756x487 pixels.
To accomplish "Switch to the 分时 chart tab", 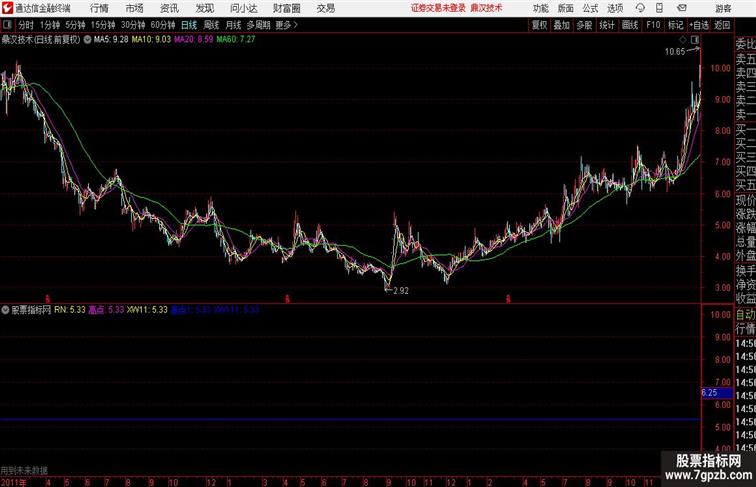I will point(26,25).
